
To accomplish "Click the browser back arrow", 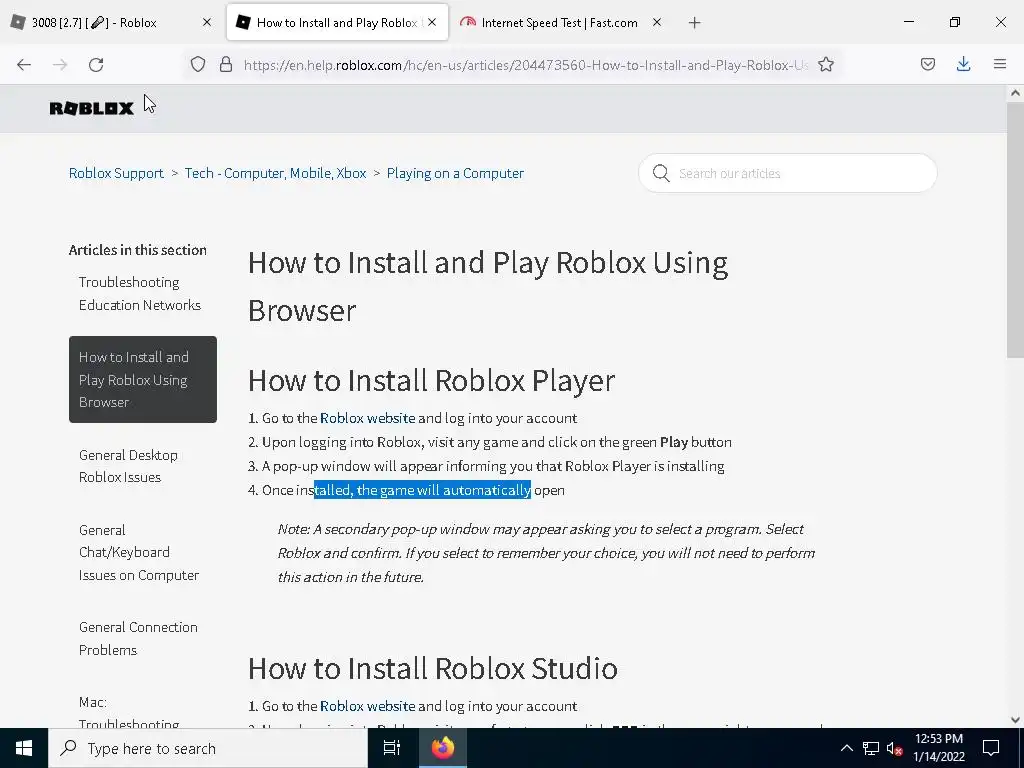I will click(x=24, y=65).
